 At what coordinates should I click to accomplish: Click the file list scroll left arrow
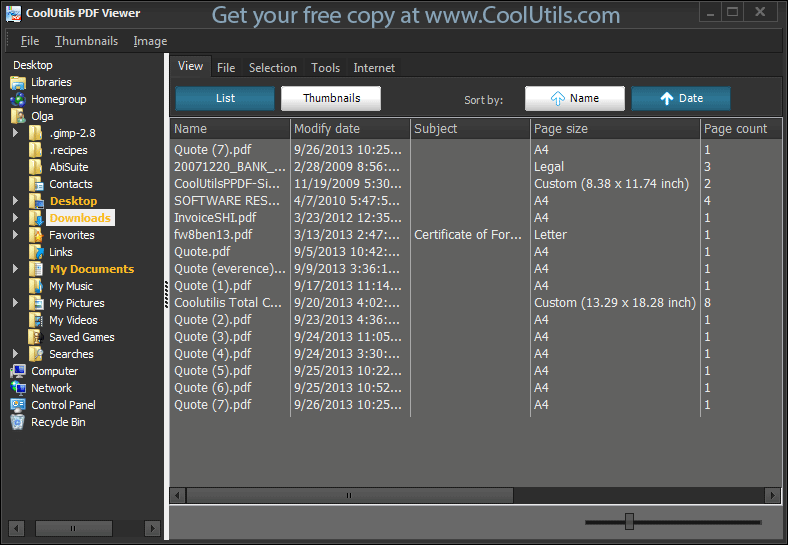point(177,496)
